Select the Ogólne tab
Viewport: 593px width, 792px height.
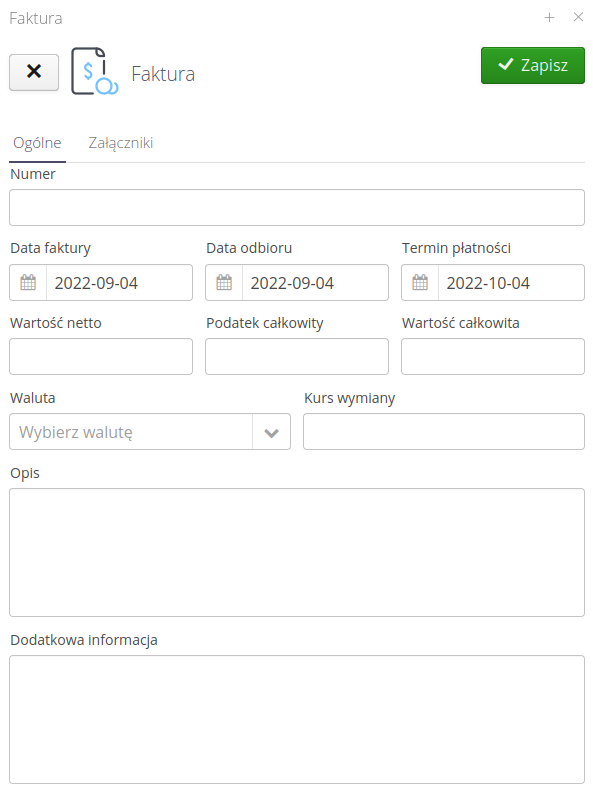point(37,143)
